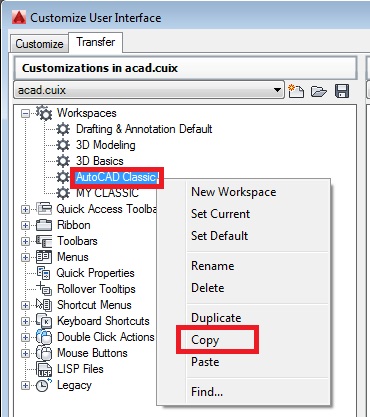Choose Set Current from context menu
This screenshot has height=417, width=370.
coord(220,214)
